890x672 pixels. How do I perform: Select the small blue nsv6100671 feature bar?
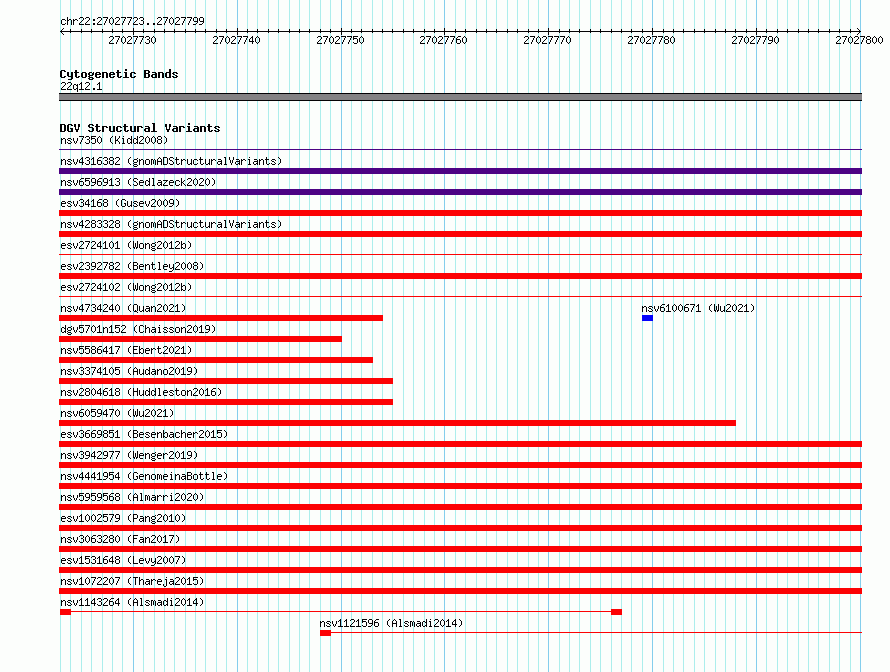(x=647, y=318)
